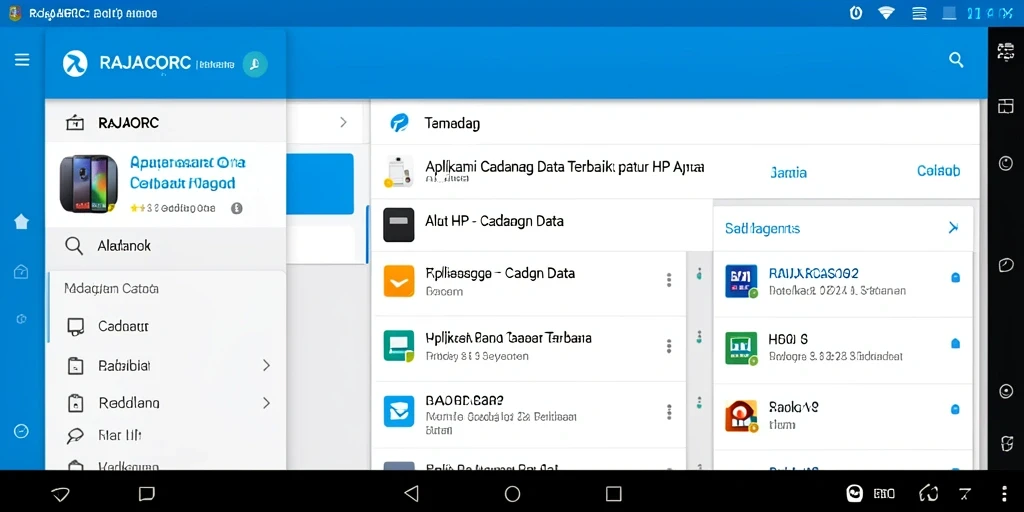The width and height of the screenshot is (1024, 512).
Task: Click the RAJACORC logo icon
Action: pos(75,63)
